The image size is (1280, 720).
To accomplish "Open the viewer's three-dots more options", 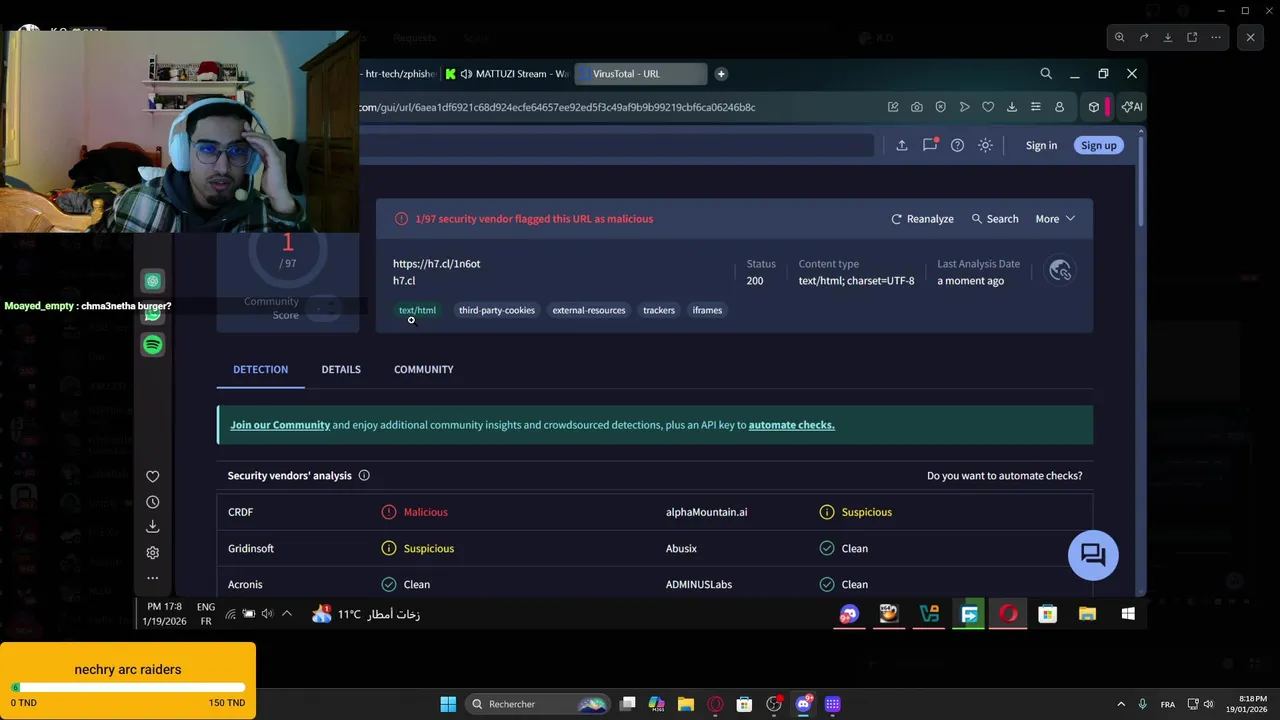I will pyautogui.click(x=1216, y=37).
